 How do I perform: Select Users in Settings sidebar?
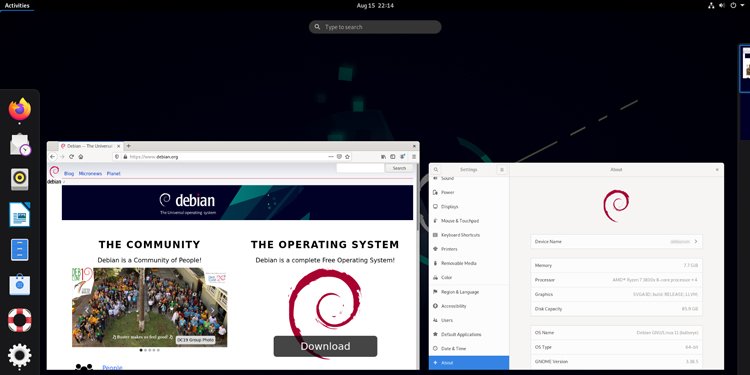point(469,320)
